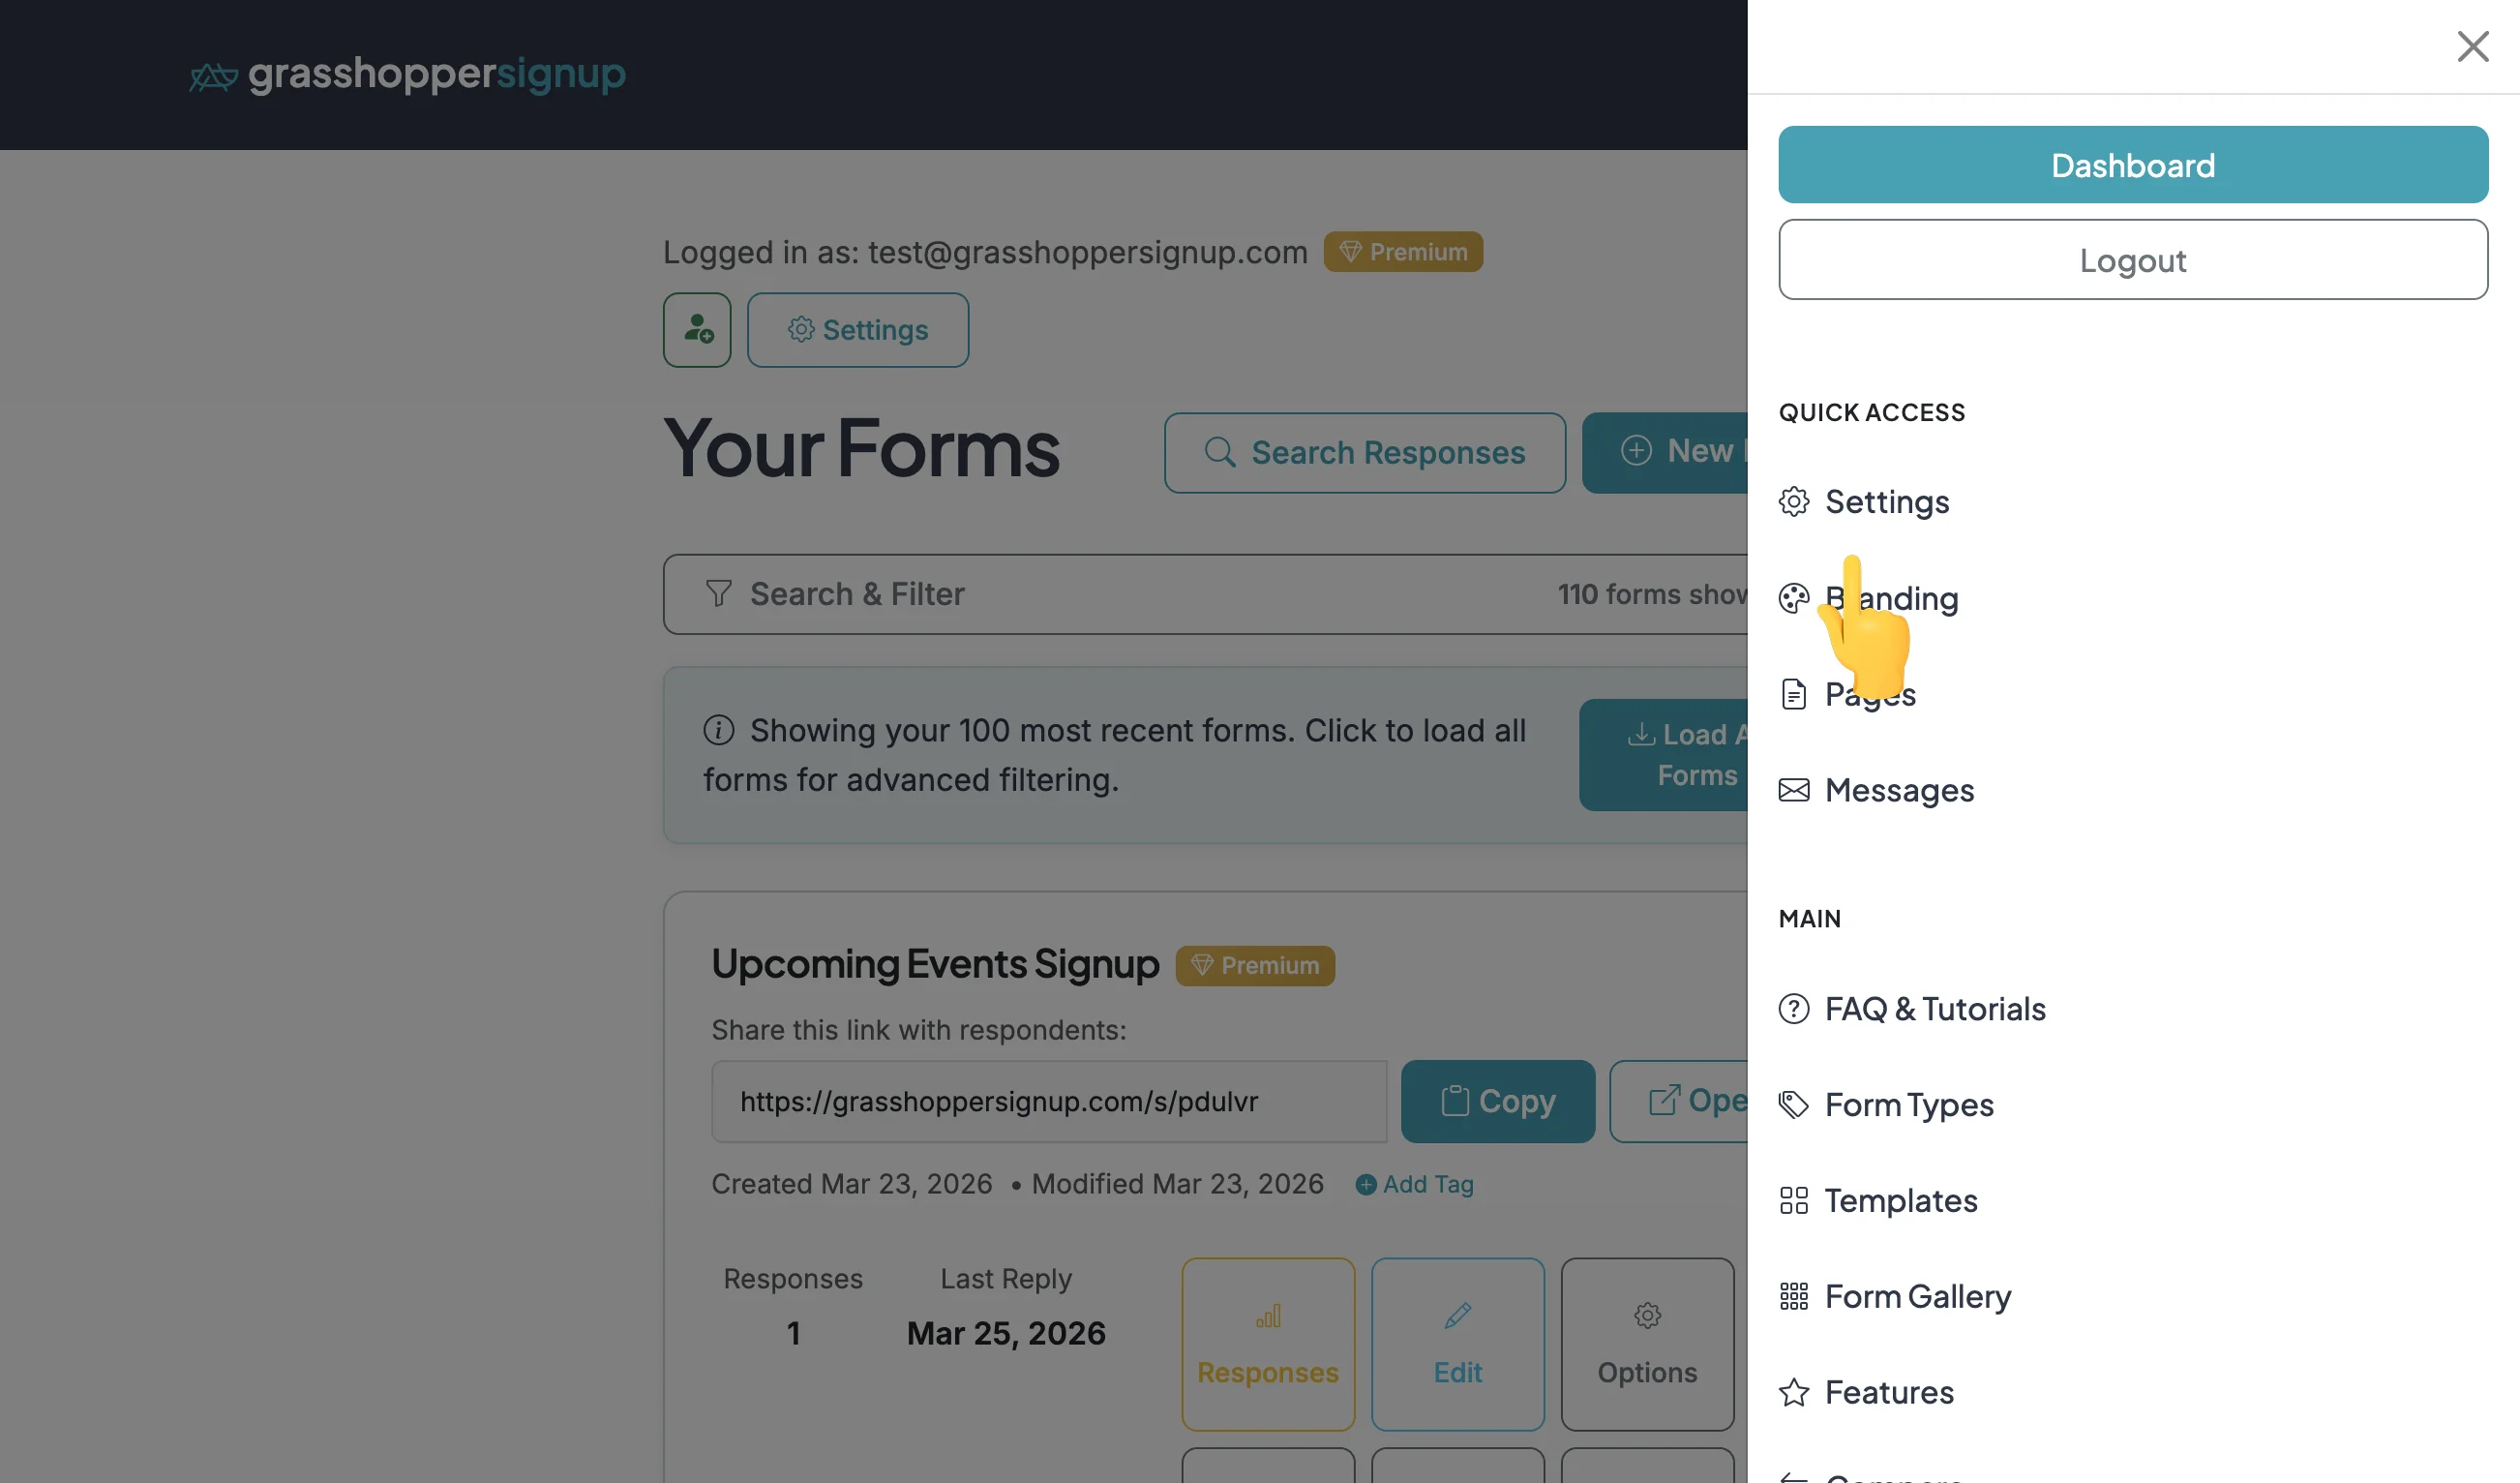Close the side menu panel

tap(2472, 46)
